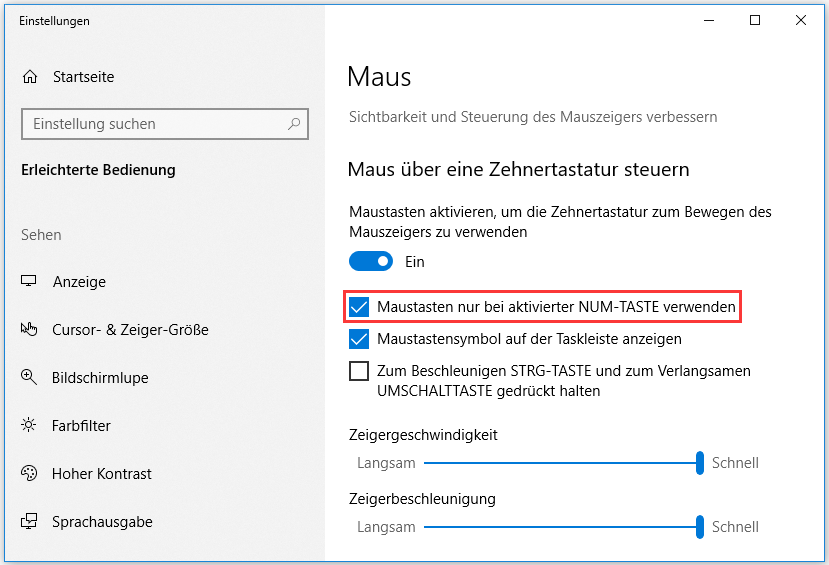The width and height of the screenshot is (829, 565).
Task: Click the Zeigergeschwindigkeit label
Action: point(423,435)
